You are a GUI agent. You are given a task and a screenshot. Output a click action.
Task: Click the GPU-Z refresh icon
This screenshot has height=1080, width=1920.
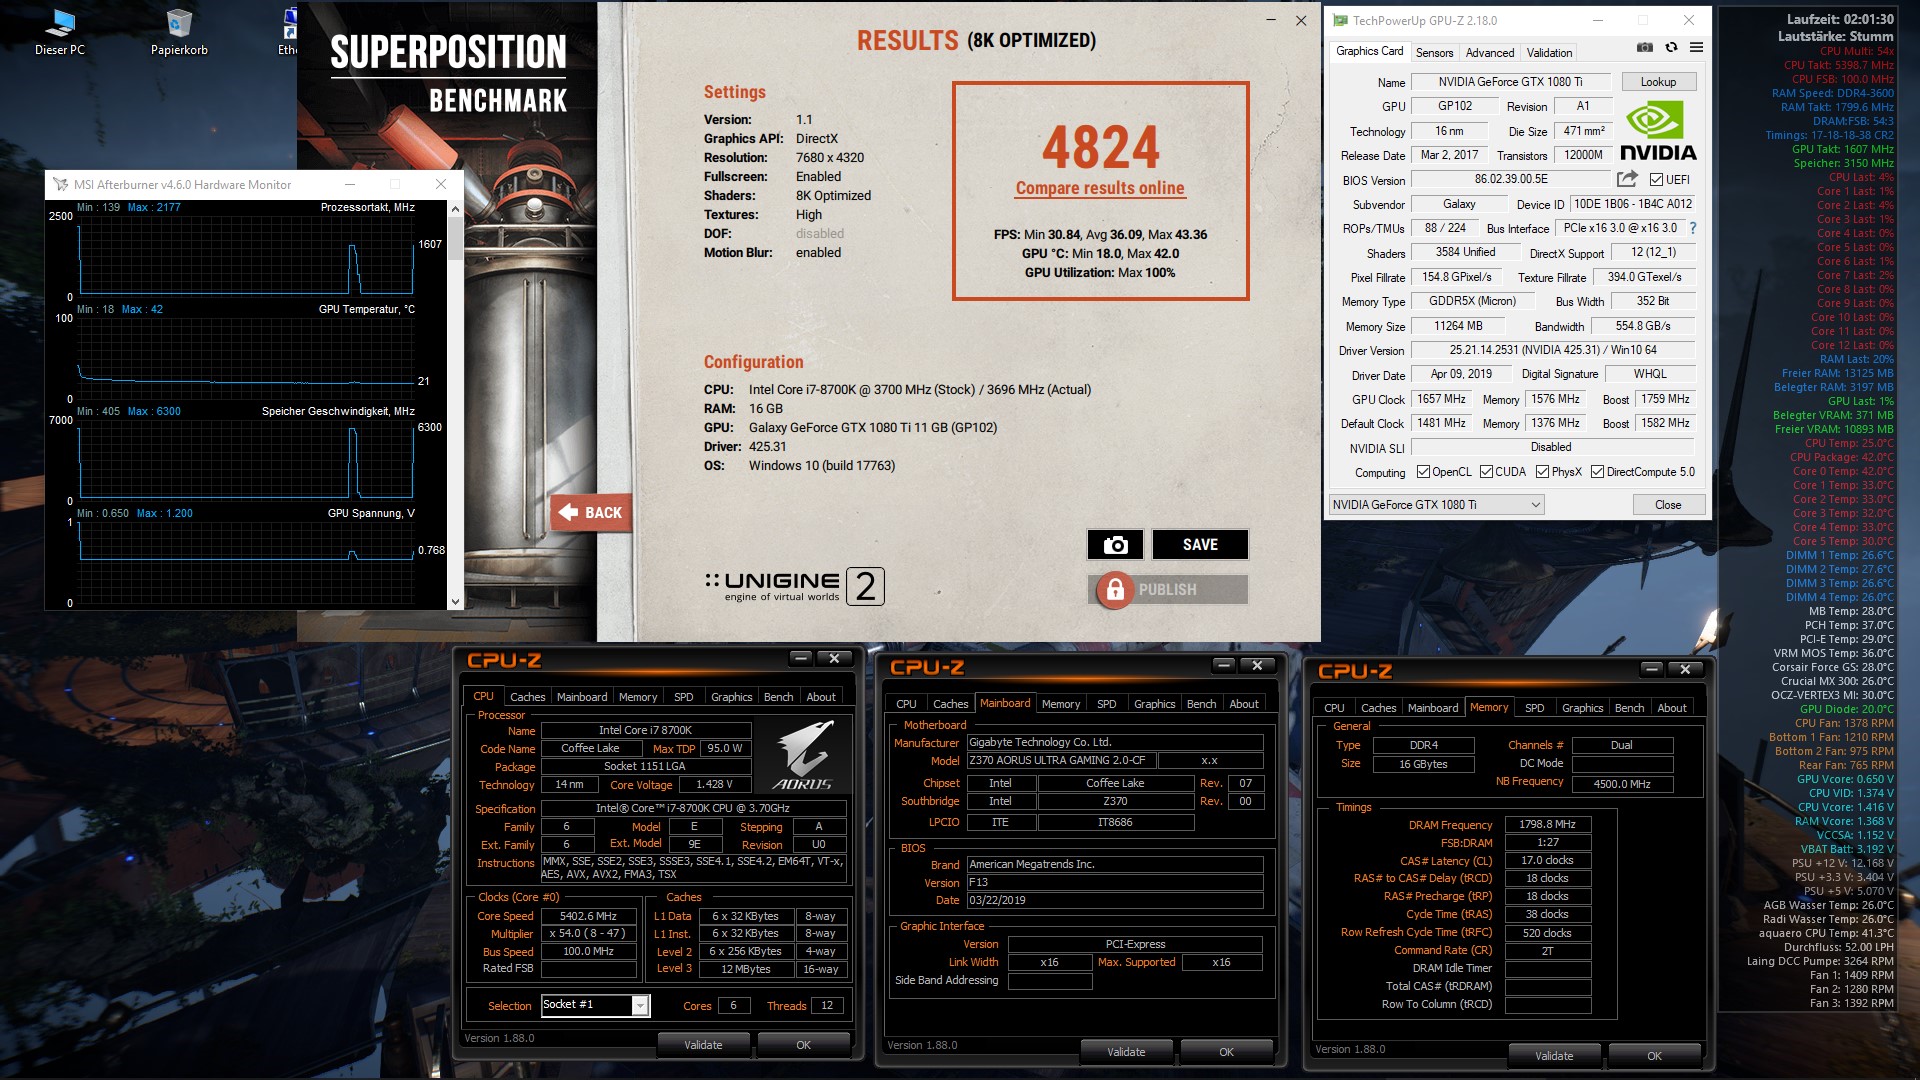coord(1671,47)
